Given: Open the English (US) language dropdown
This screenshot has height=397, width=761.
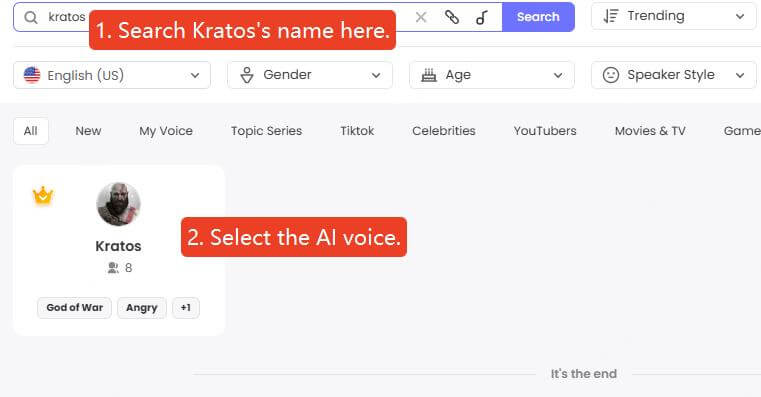Looking at the screenshot, I should tap(112, 75).
